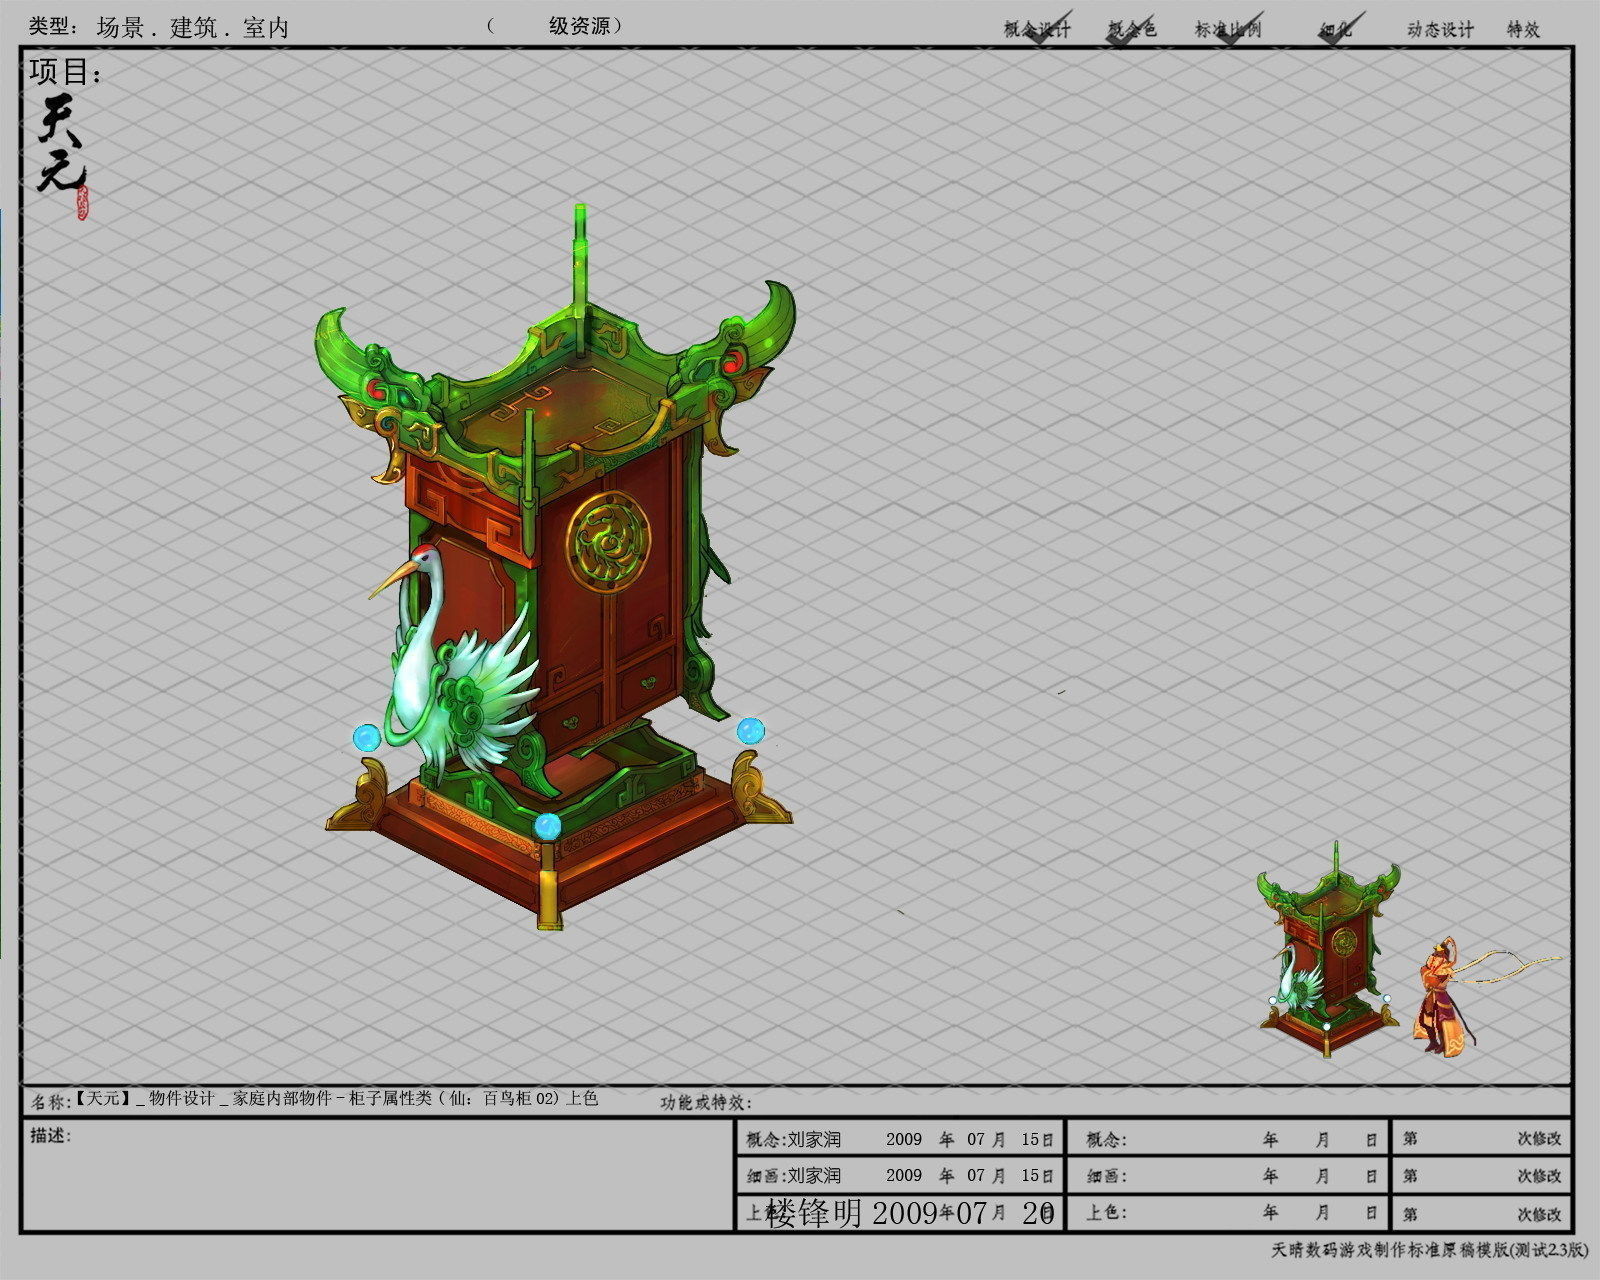This screenshot has height=1280, width=1600.
Task: Click the 天晴数码游戏制作标准原稿模版 footer text
Action: (1429, 1250)
